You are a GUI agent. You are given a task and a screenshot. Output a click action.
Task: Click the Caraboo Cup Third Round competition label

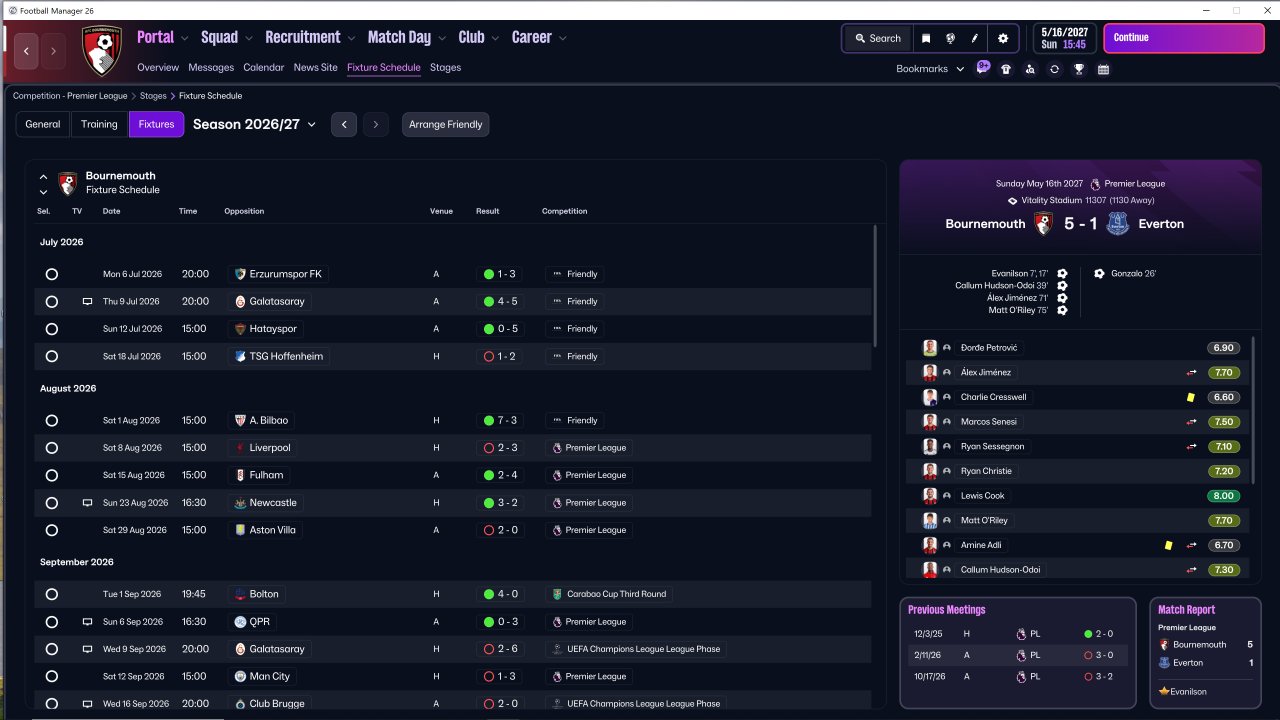(608, 594)
